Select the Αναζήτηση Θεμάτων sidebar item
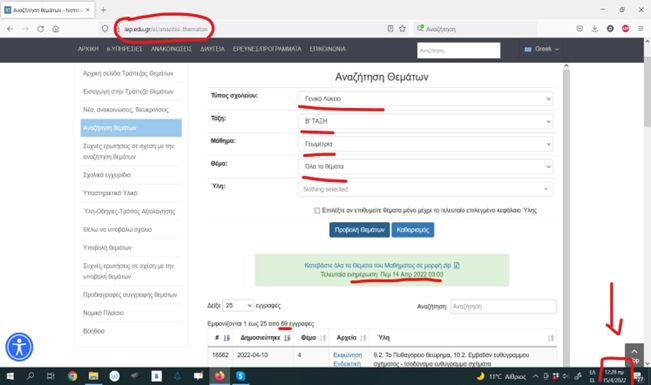The height and width of the screenshot is (385, 651). pyautogui.click(x=131, y=128)
